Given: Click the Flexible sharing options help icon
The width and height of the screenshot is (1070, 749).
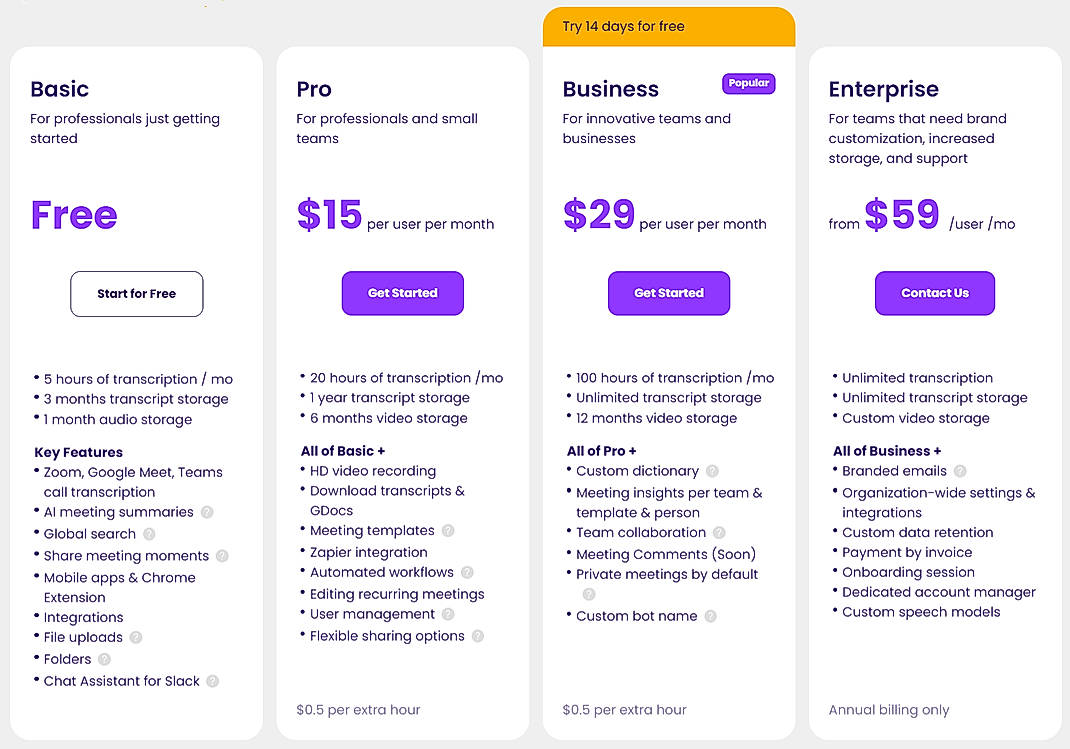Looking at the screenshot, I should (477, 635).
